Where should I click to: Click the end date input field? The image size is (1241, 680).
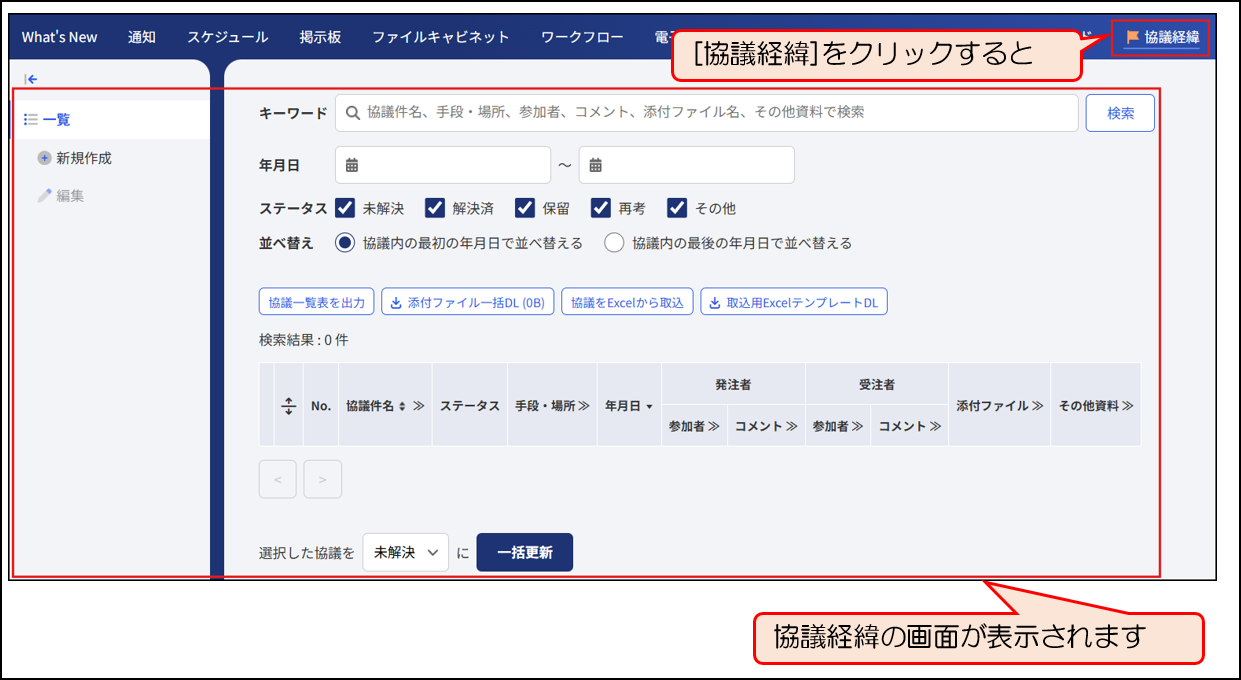[686, 165]
